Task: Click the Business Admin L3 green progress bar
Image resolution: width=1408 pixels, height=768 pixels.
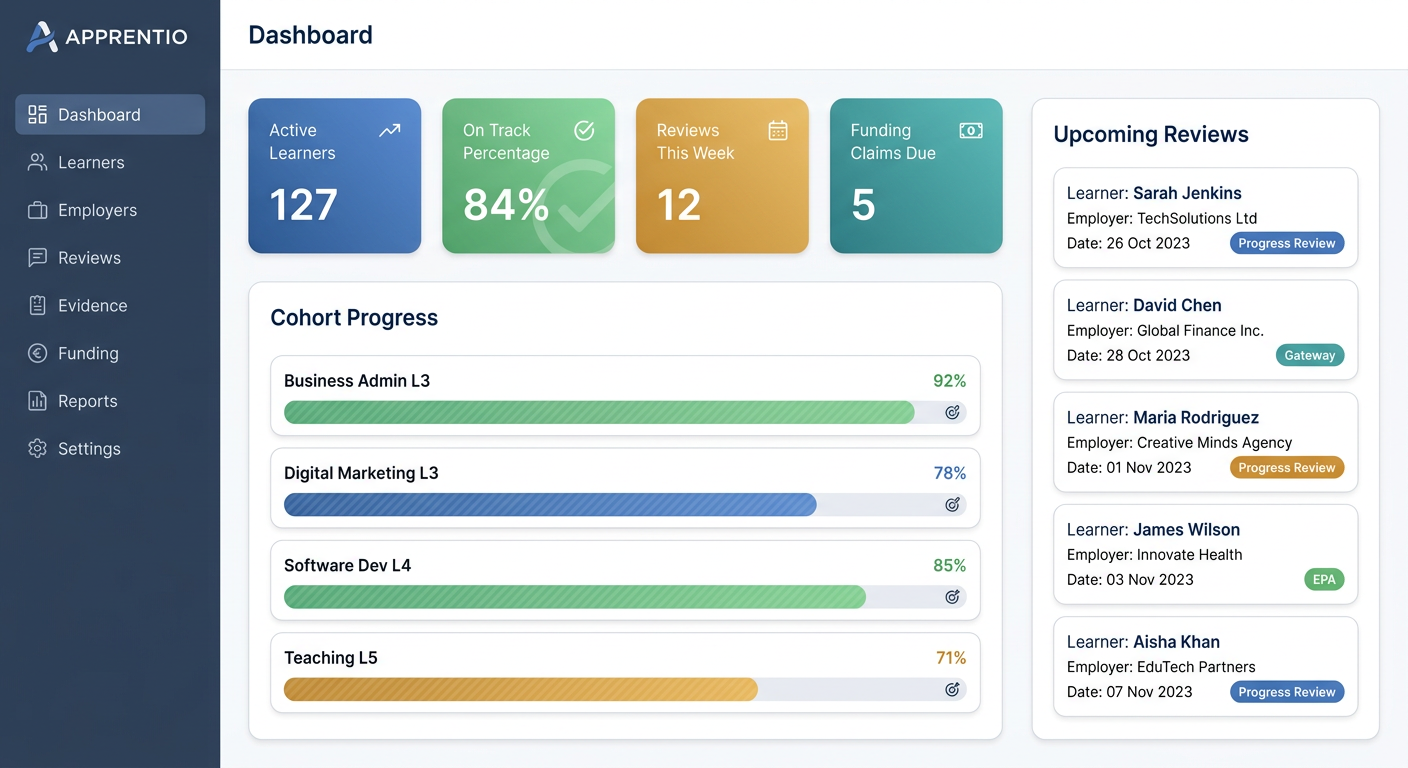Action: pos(599,412)
